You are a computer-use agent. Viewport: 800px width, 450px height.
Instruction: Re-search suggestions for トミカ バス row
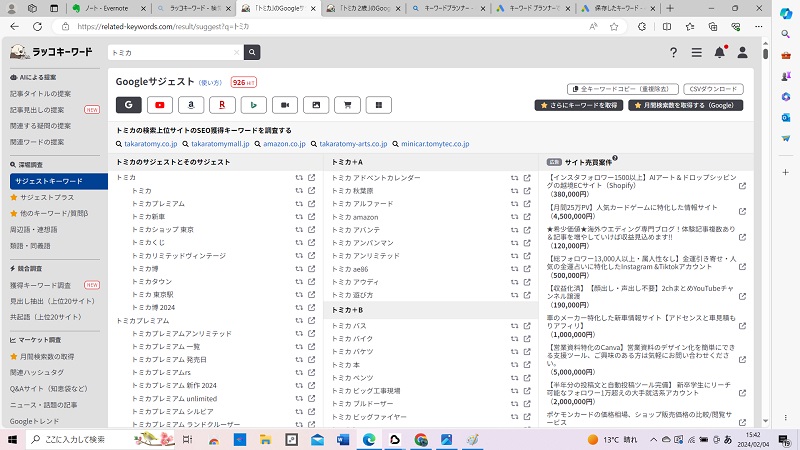tap(514, 326)
